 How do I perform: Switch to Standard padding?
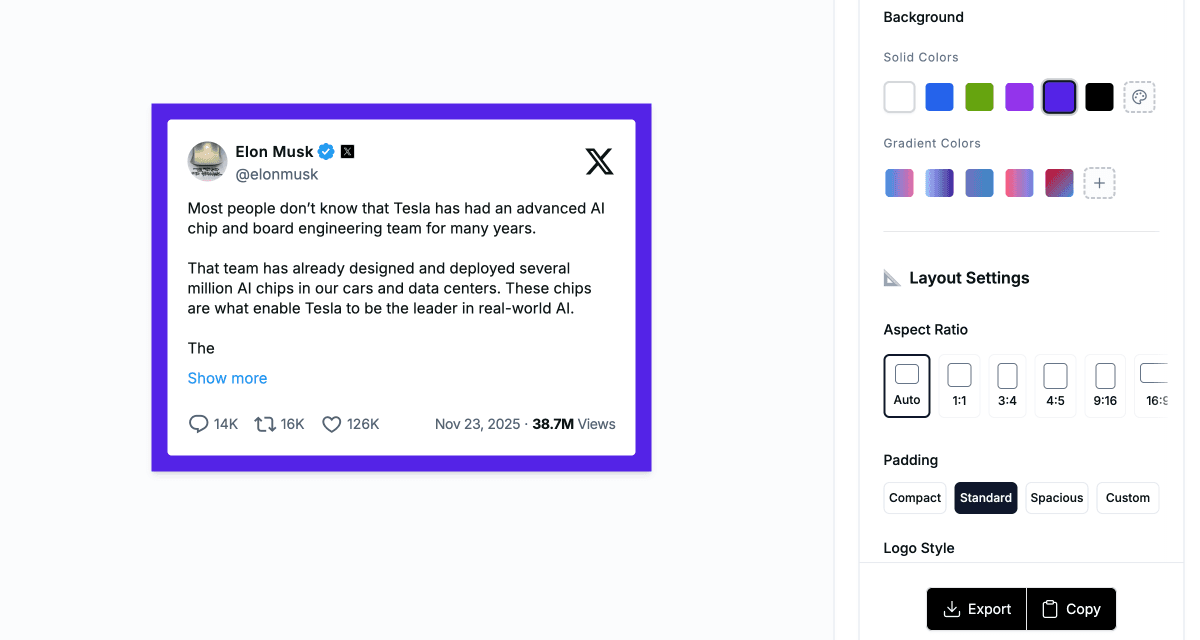(985, 497)
